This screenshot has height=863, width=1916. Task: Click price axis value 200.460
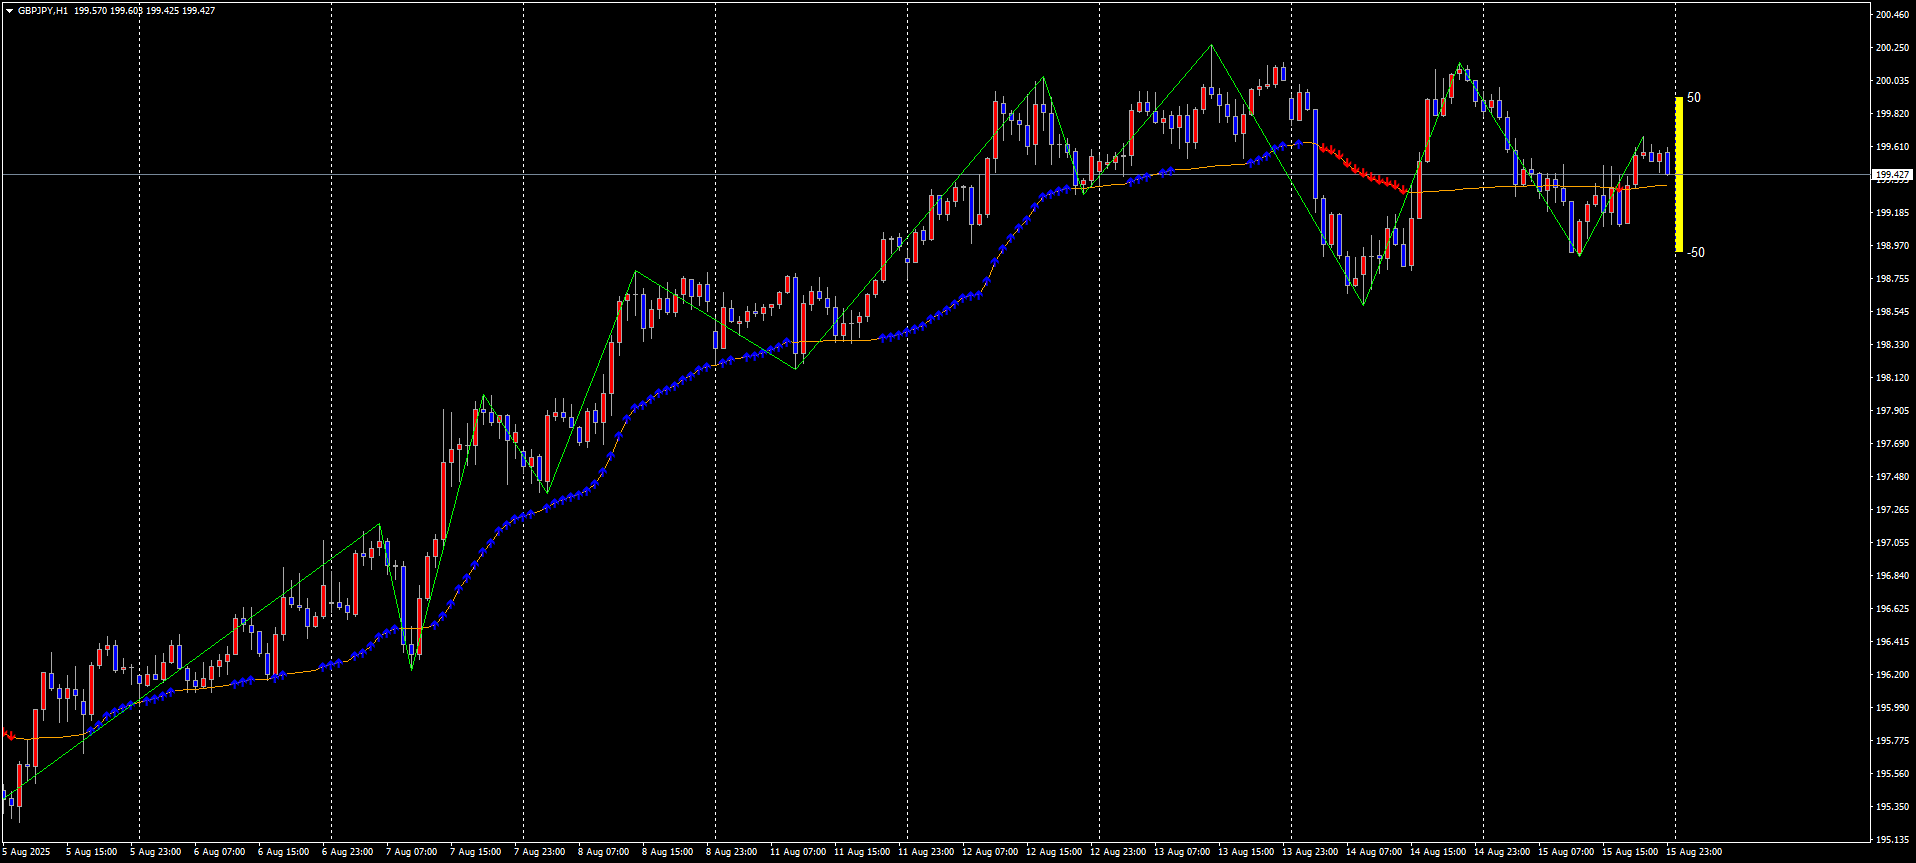(x=1892, y=15)
